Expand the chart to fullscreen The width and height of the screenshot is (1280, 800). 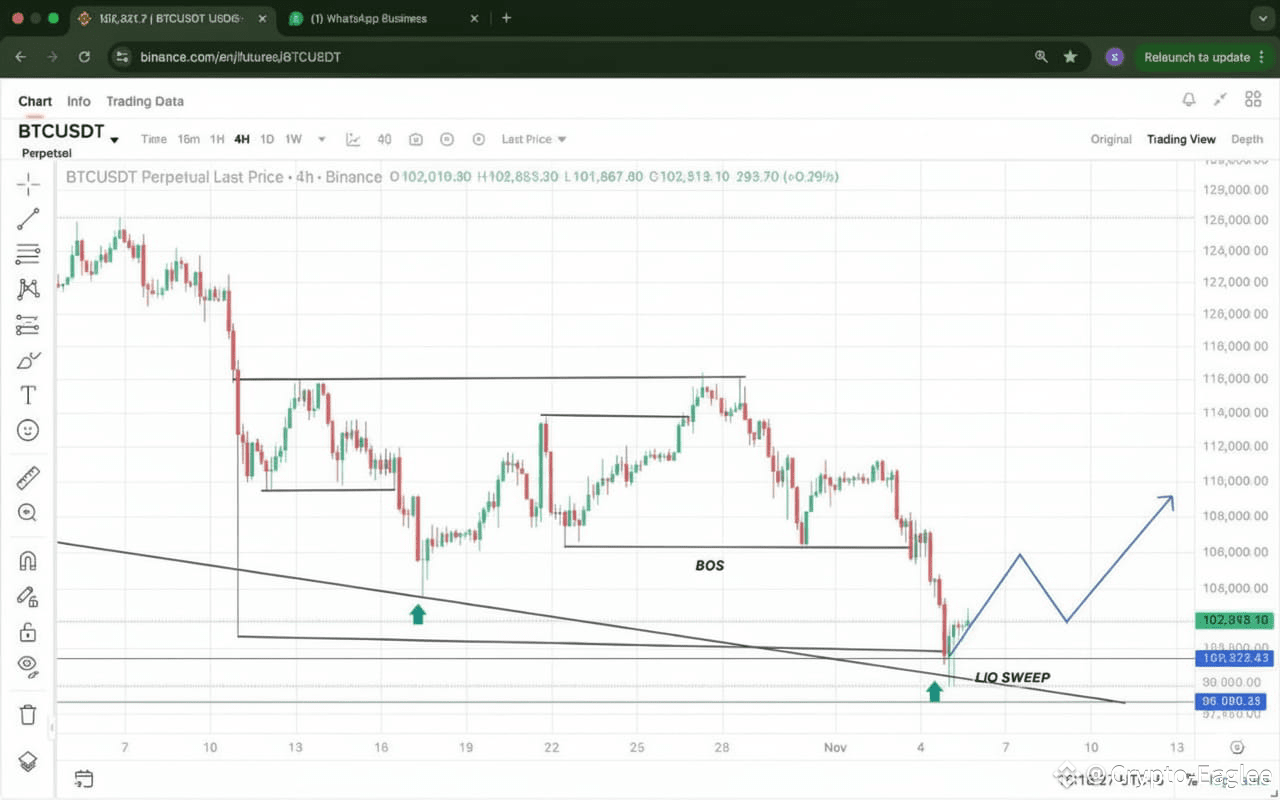(1220, 99)
